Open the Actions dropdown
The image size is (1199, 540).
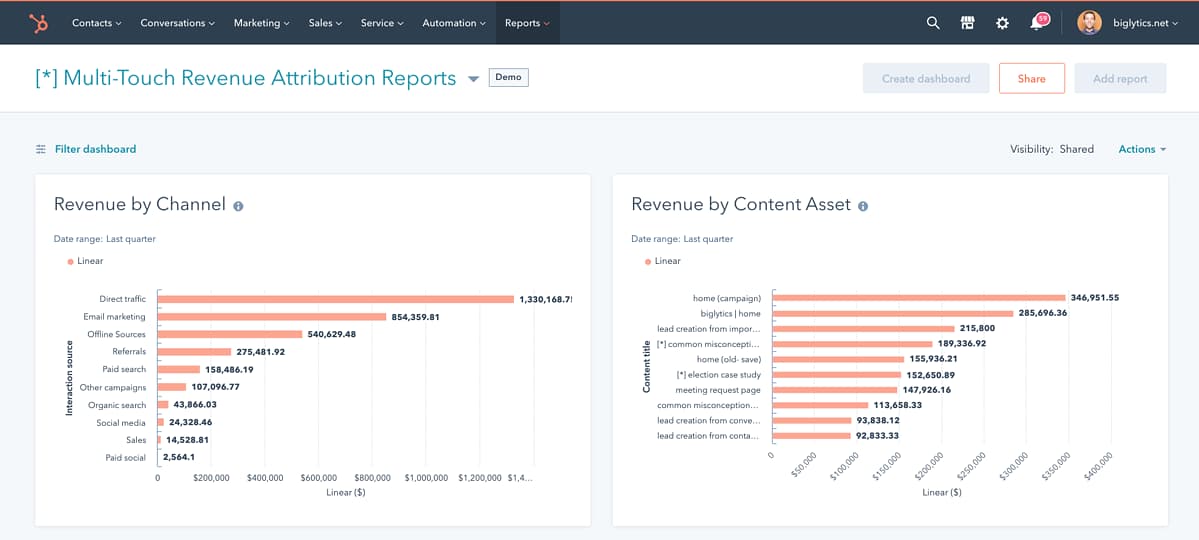click(1142, 149)
